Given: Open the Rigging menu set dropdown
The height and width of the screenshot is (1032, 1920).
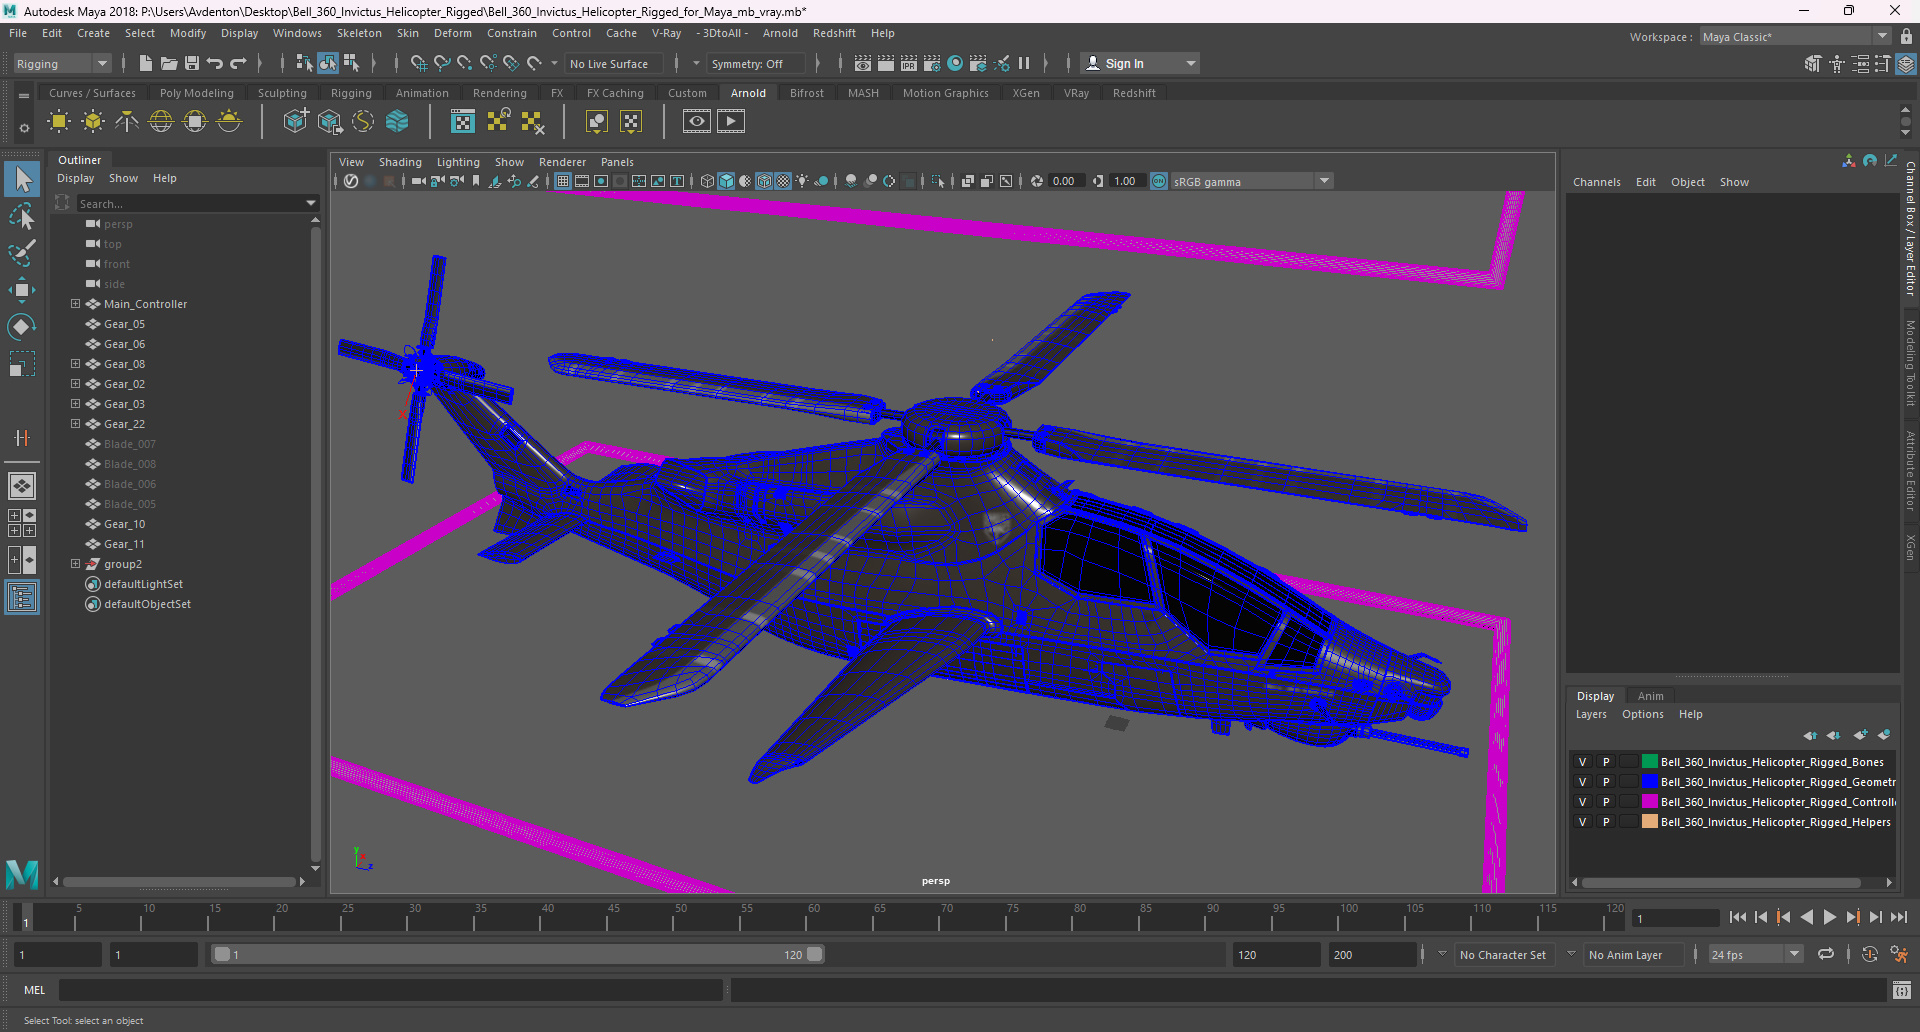Looking at the screenshot, I should click(61, 64).
